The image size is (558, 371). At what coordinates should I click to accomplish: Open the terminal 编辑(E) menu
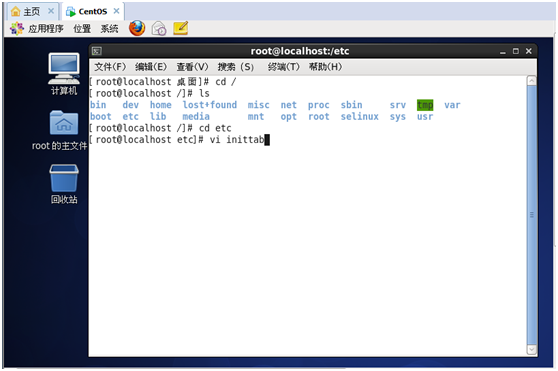[151, 67]
